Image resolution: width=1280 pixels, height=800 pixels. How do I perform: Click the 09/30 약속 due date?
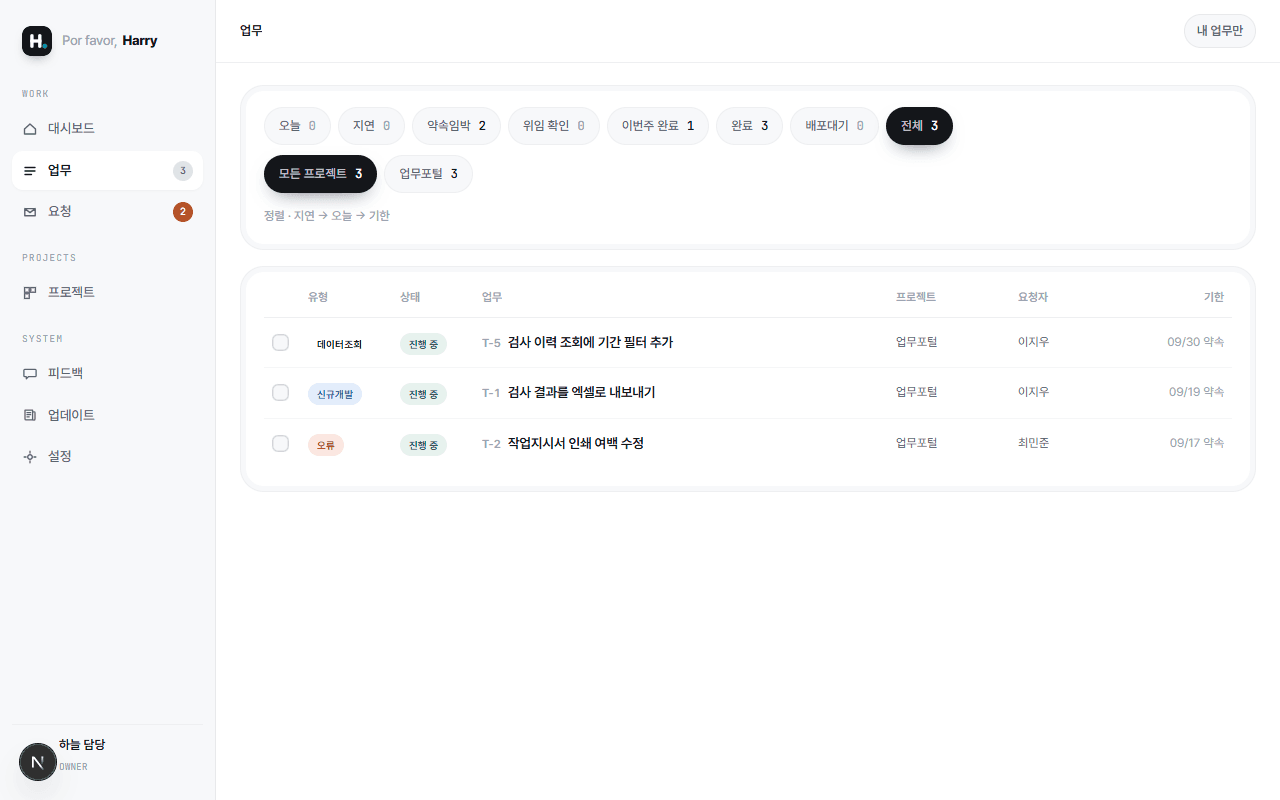[x=1196, y=342]
